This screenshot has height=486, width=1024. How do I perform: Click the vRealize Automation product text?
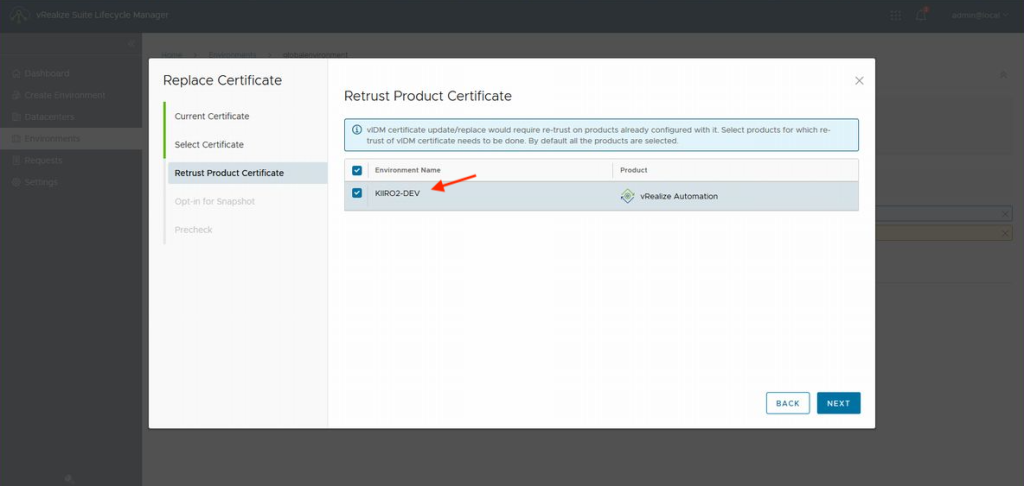[x=678, y=196]
